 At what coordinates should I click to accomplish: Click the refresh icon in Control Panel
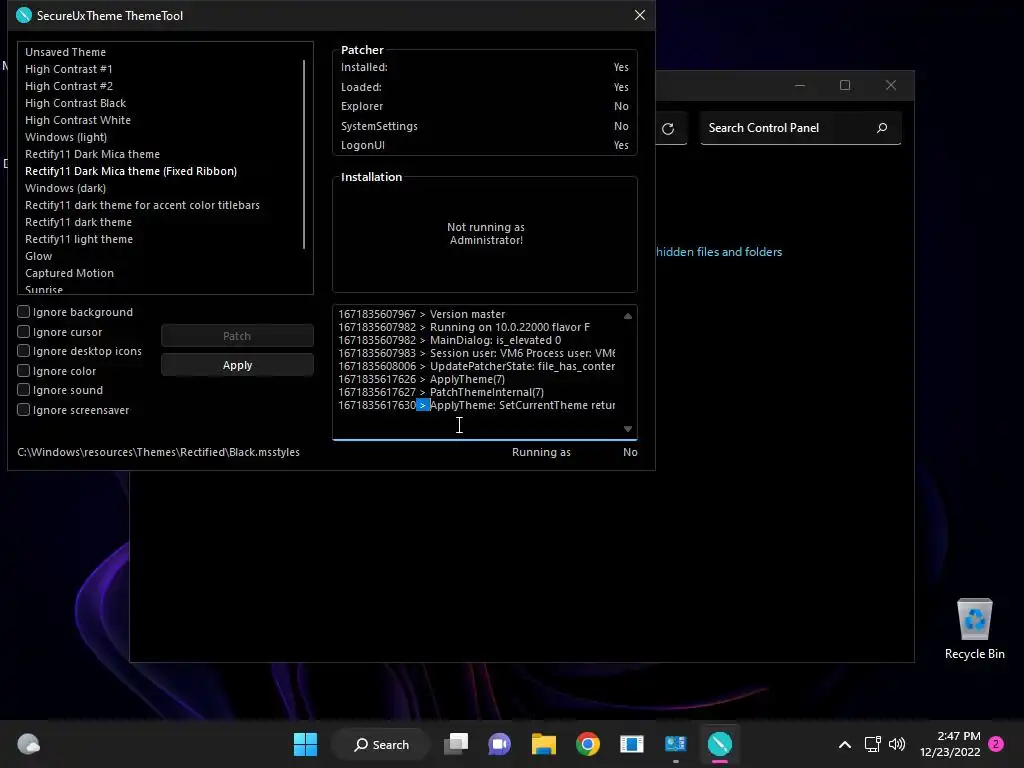[667, 129]
